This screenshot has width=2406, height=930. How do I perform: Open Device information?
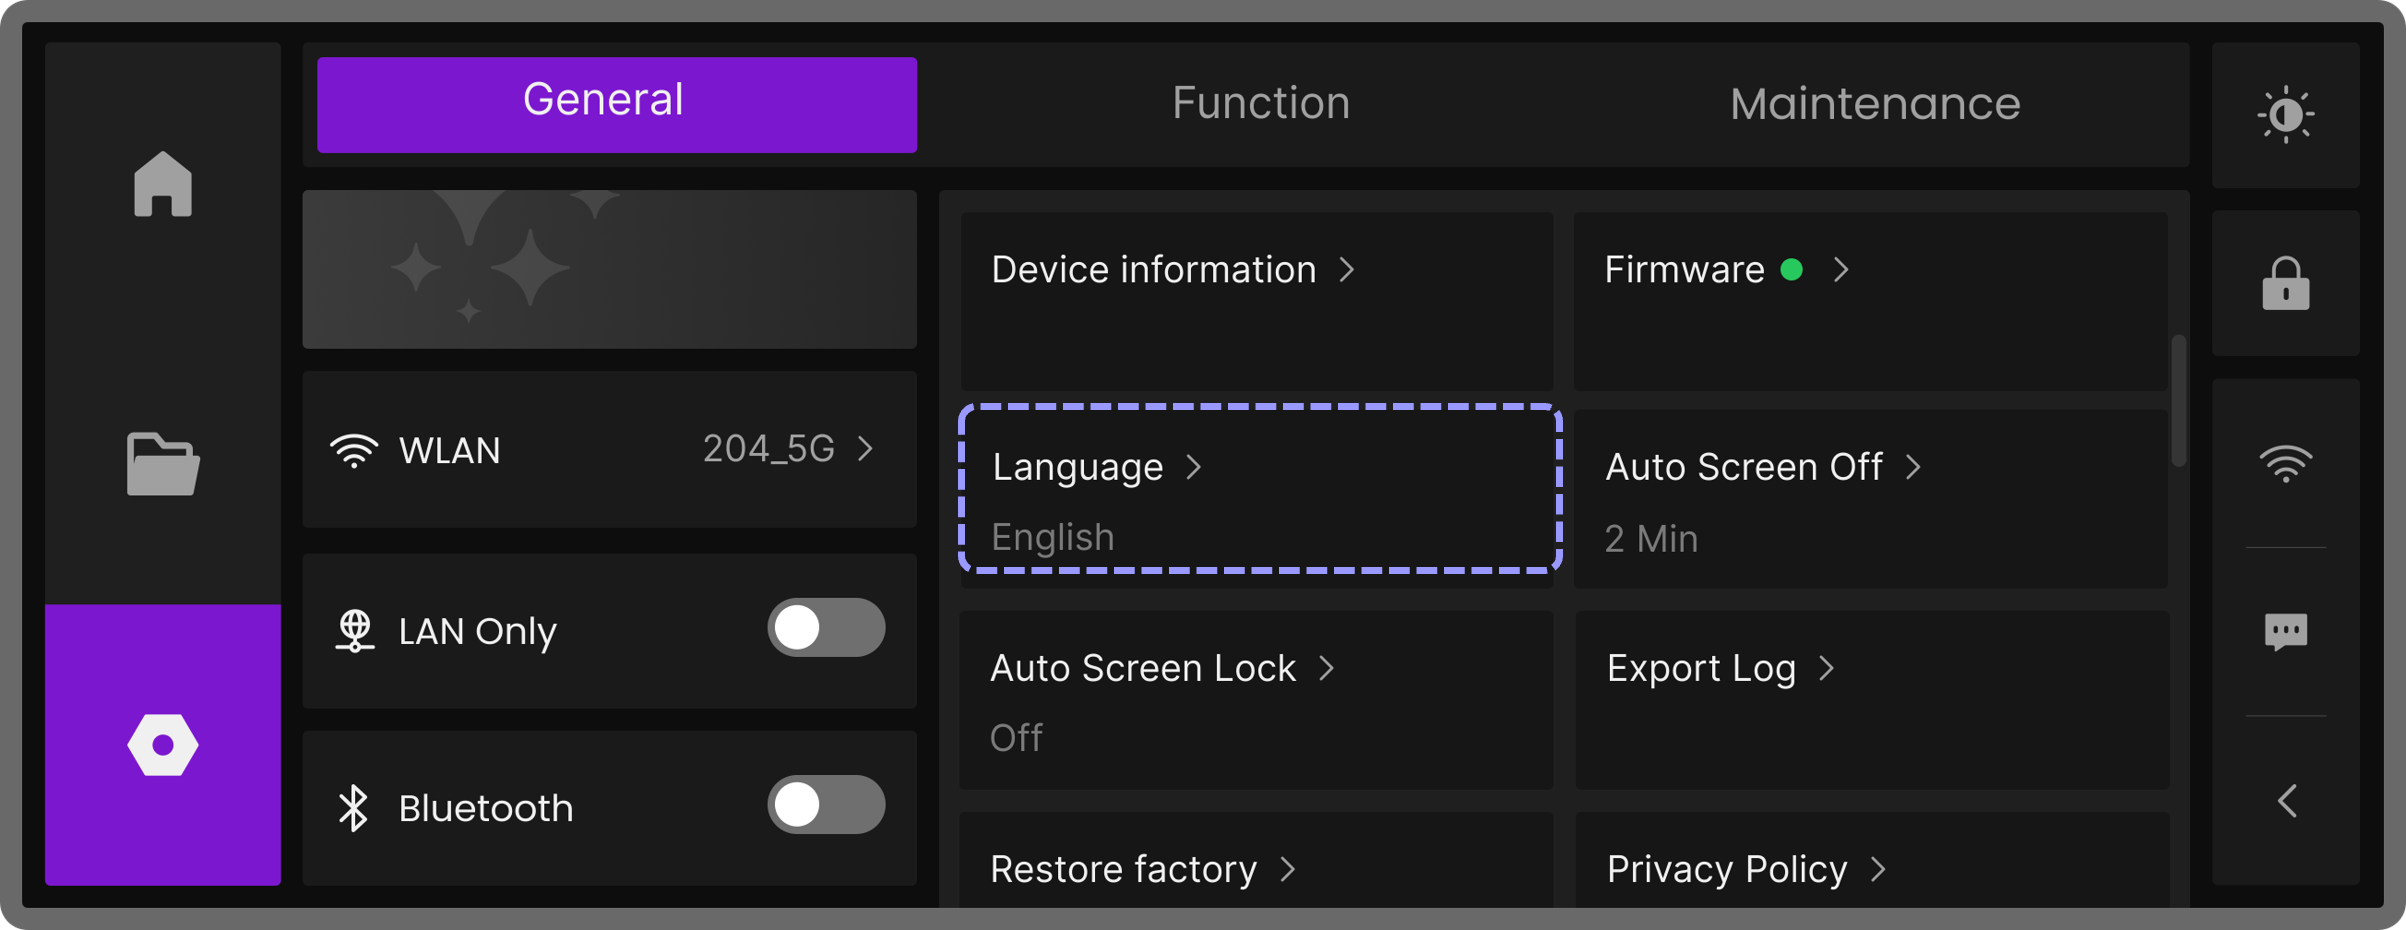click(1256, 299)
